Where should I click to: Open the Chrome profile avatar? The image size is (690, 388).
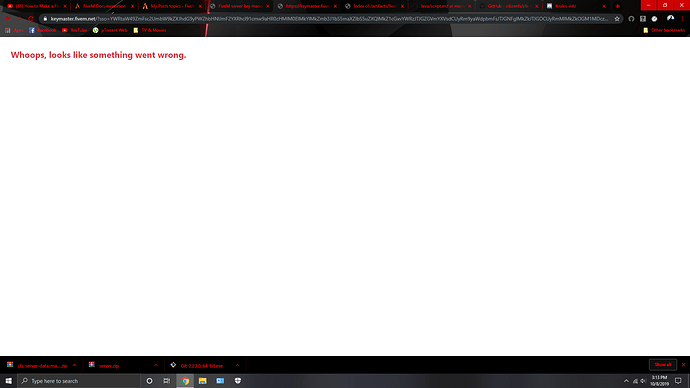[x=670, y=18]
